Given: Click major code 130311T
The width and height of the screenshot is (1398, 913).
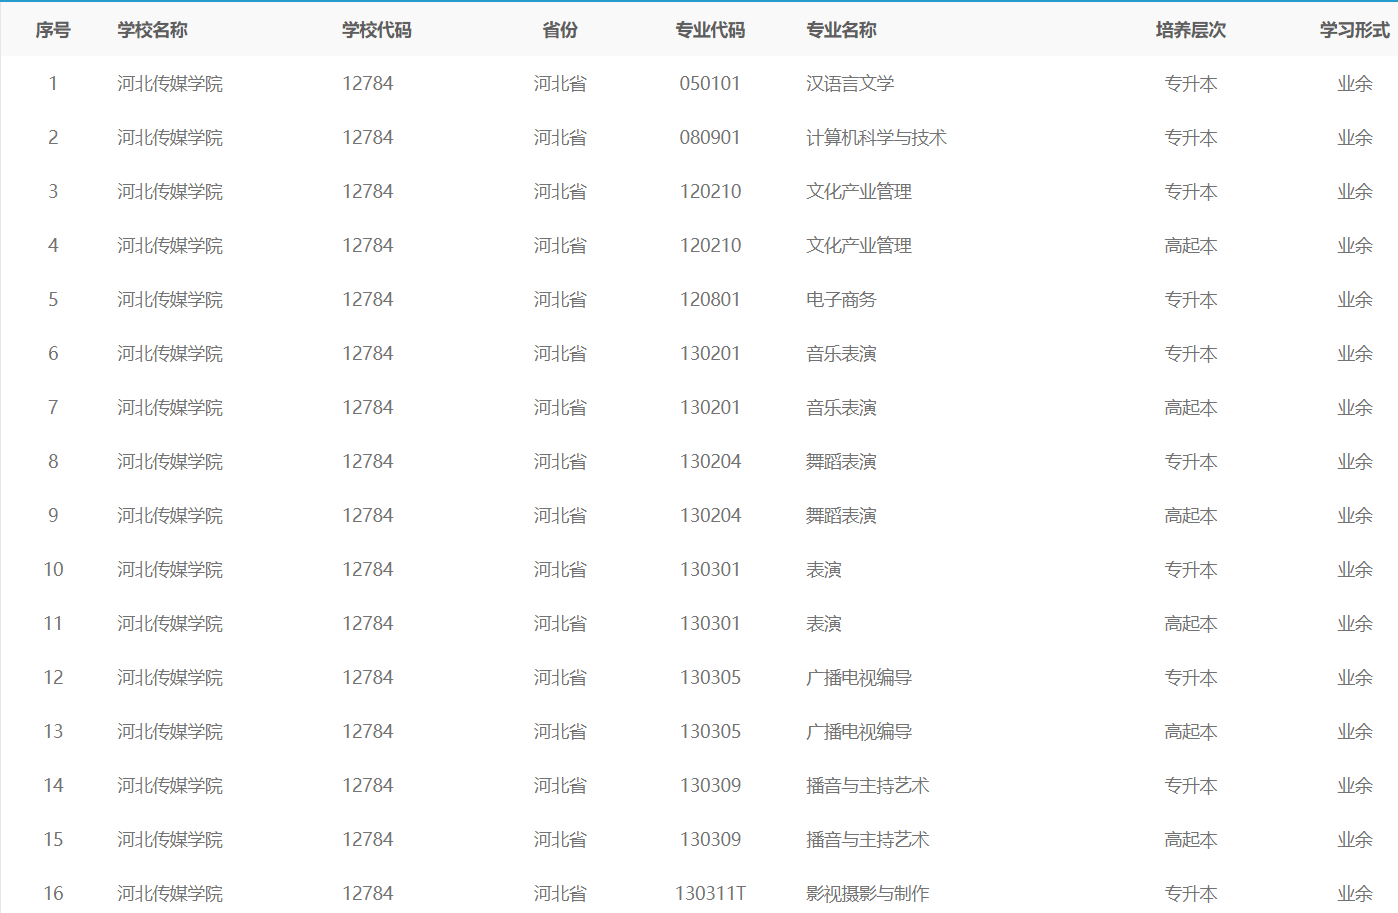Looking at the screenshot, I should (710, 894).
